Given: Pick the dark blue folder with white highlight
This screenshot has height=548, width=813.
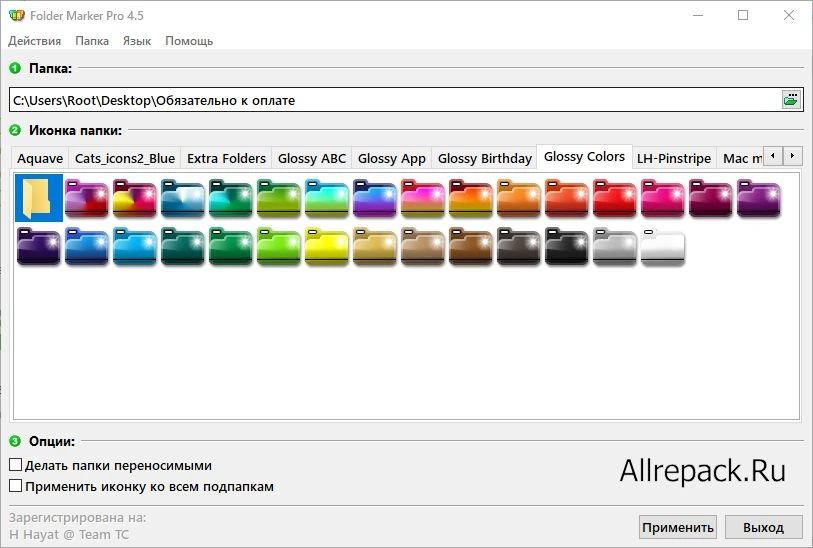Looking at the screenshot, I should pyautogui.click(x=183, y=198).
